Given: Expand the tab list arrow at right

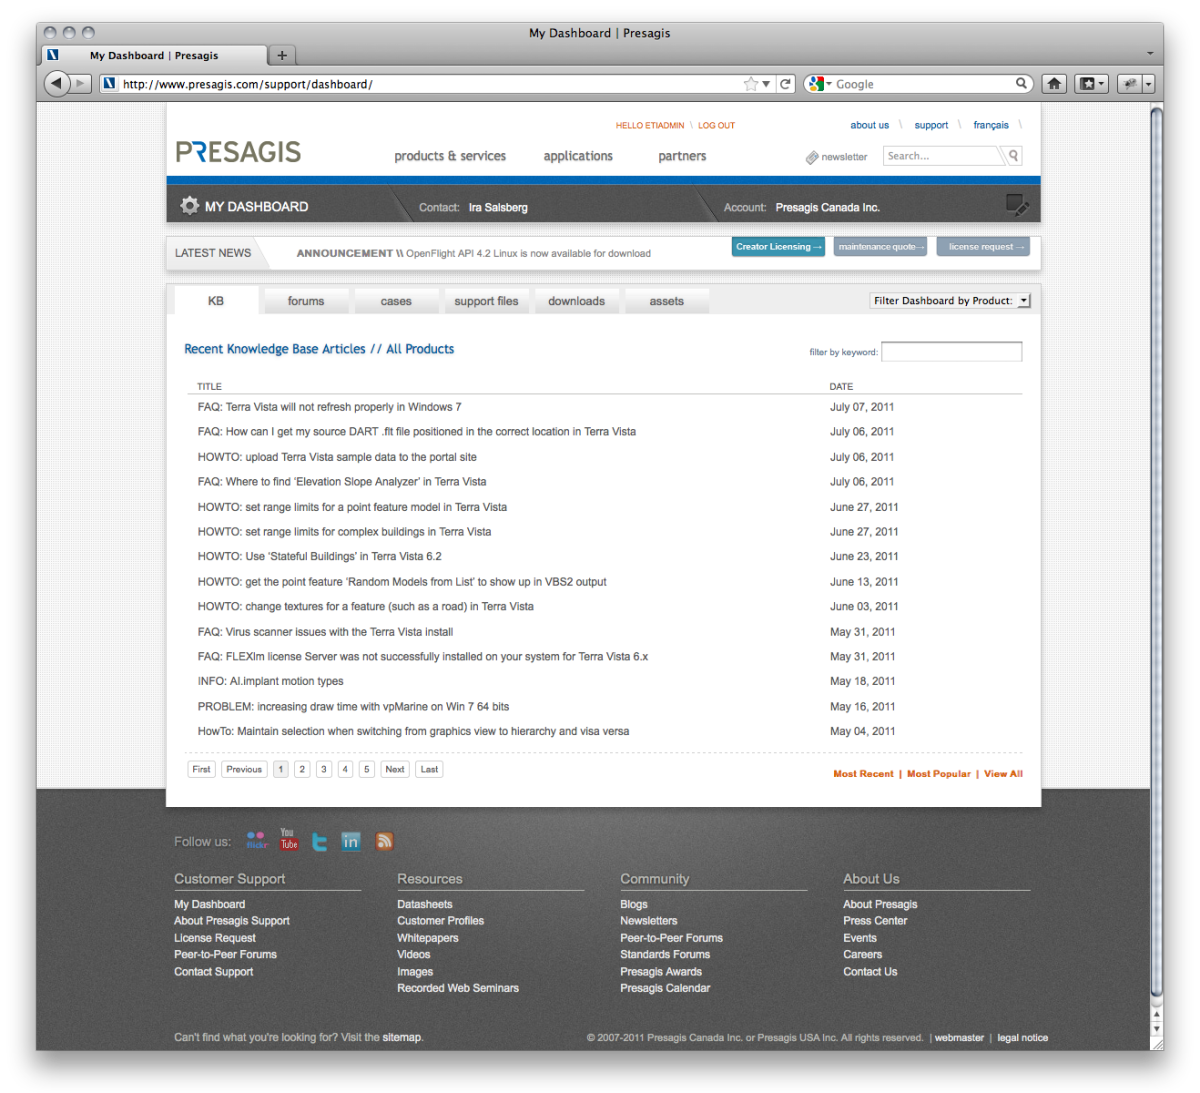Looking at the screenshot, I should pyautogui.click(x=1150, y=54).
